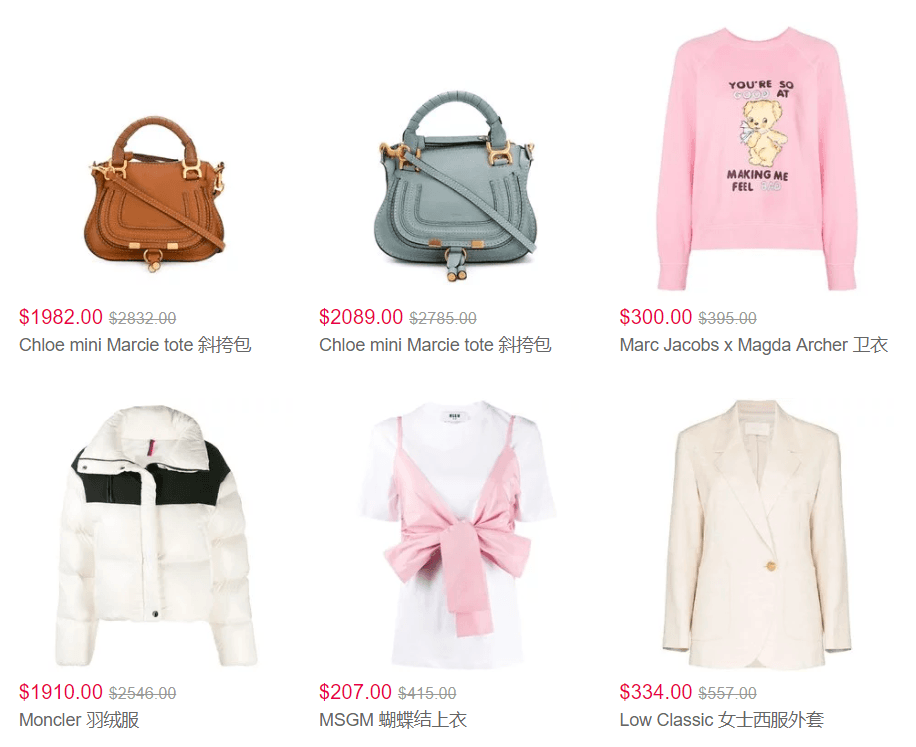Open the cream Low Classic blazer image
The image size is (916, 747).
tap(757, 534)
